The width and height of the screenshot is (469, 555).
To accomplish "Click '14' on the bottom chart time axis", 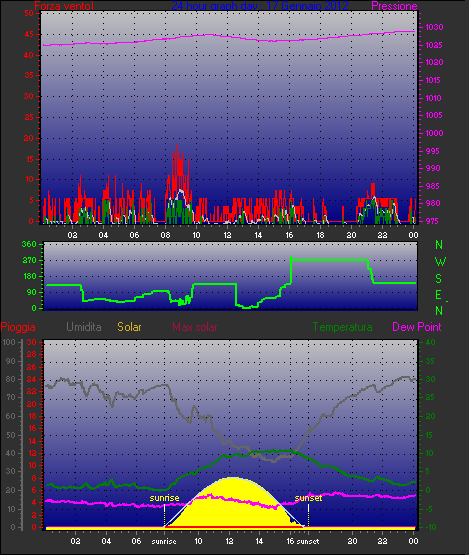I will [x=259, y=541].
